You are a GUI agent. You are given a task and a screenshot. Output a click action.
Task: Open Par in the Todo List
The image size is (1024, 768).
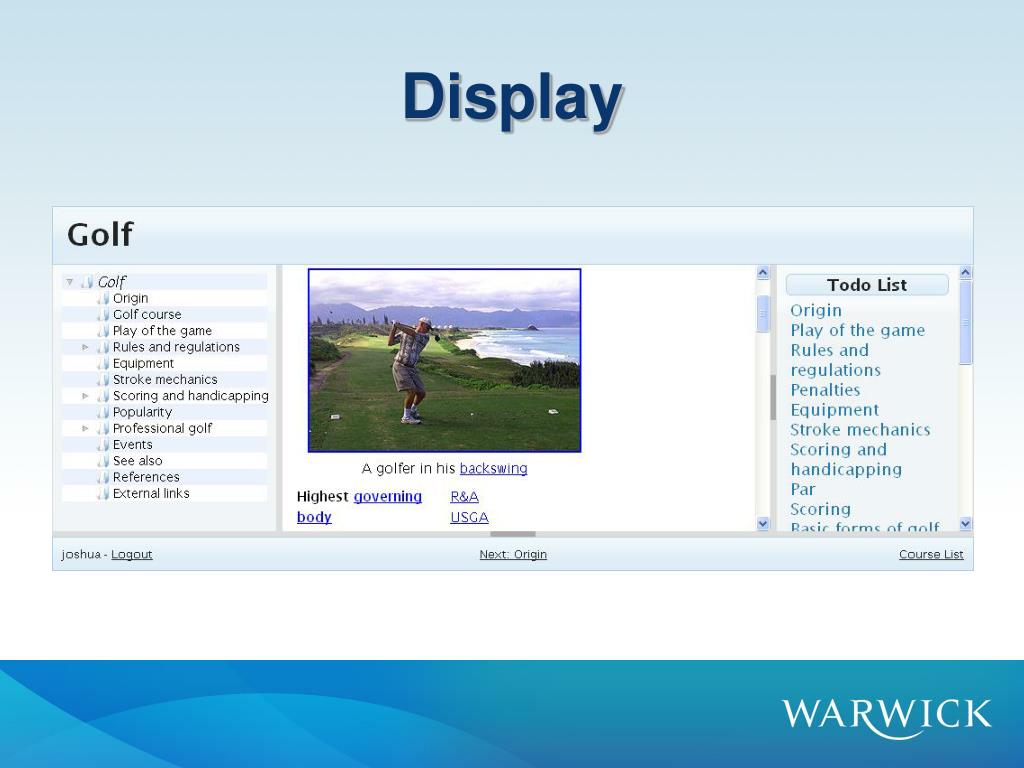pos(803,490)
